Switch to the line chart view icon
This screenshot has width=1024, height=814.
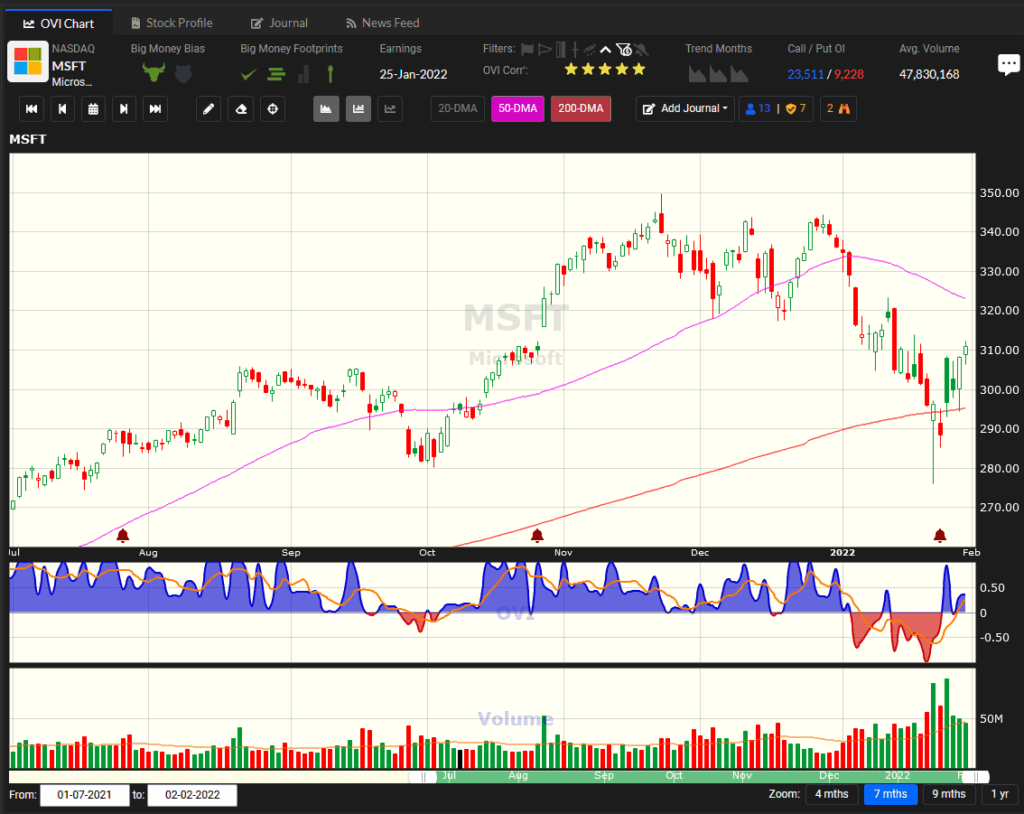tap(390, 109)
